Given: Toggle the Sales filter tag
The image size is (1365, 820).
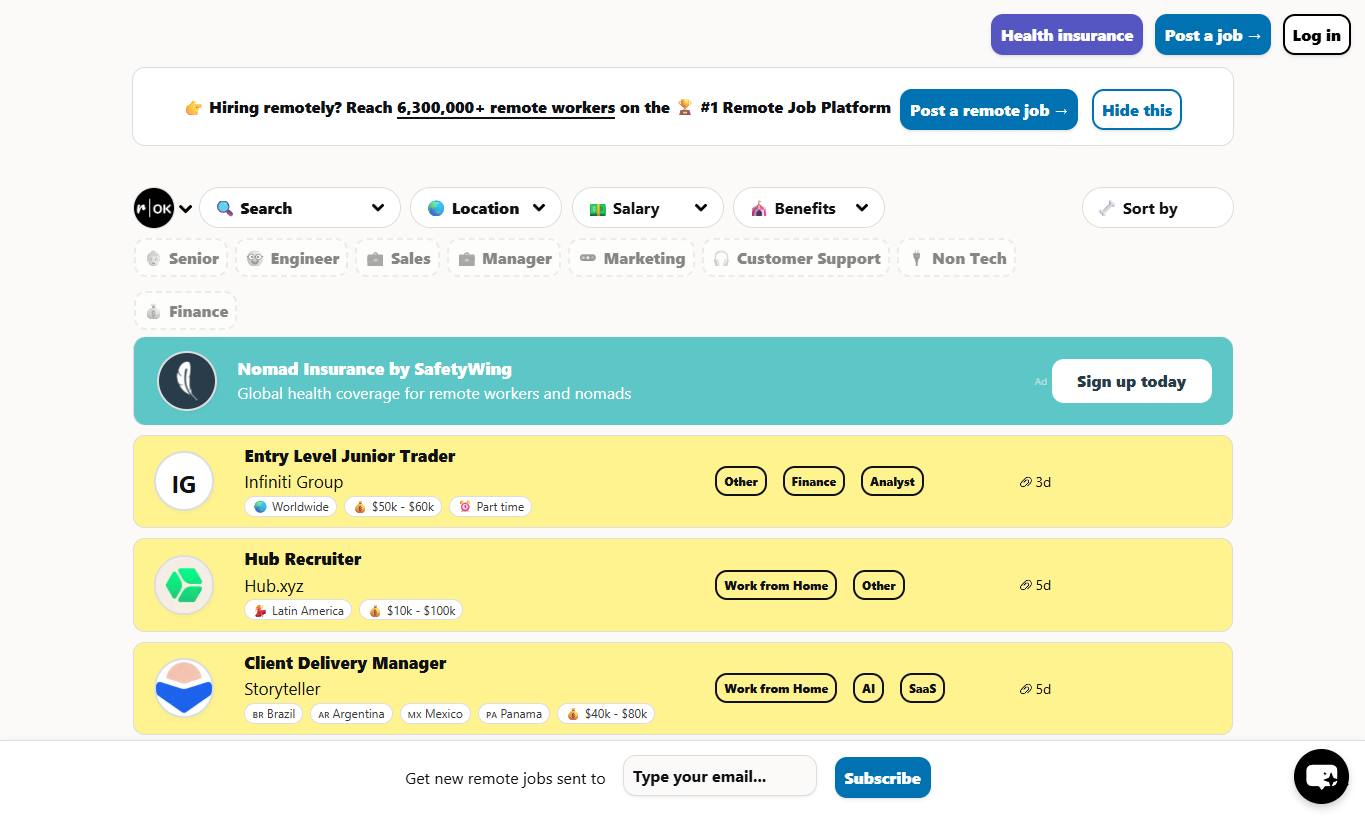Looking at the screenshot, I should (398, 258).
